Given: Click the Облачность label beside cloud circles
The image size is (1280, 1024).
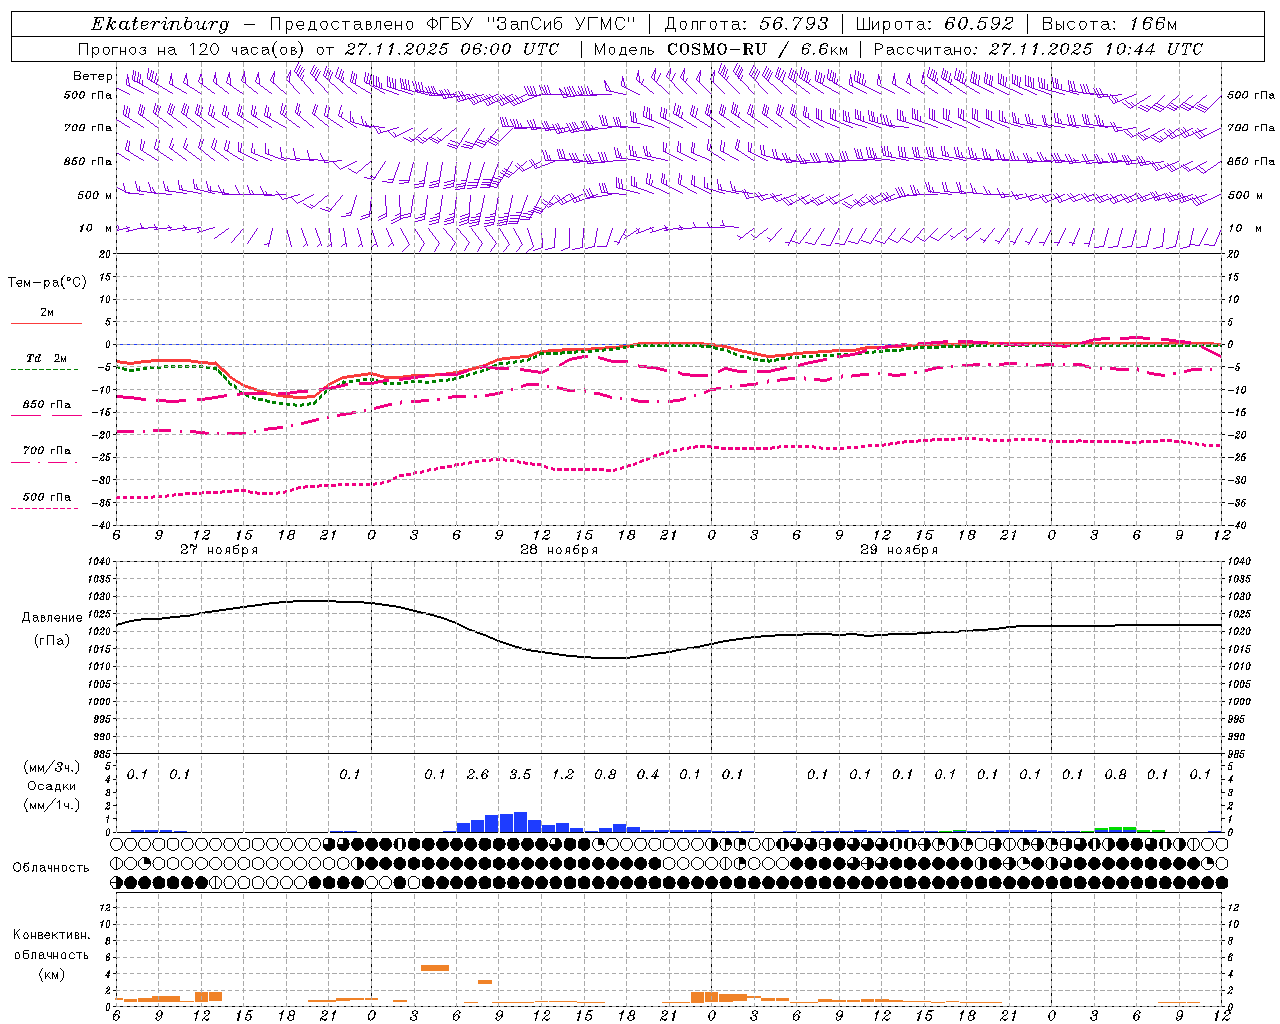Looking at the screenshot, I should tap(51, 867).
